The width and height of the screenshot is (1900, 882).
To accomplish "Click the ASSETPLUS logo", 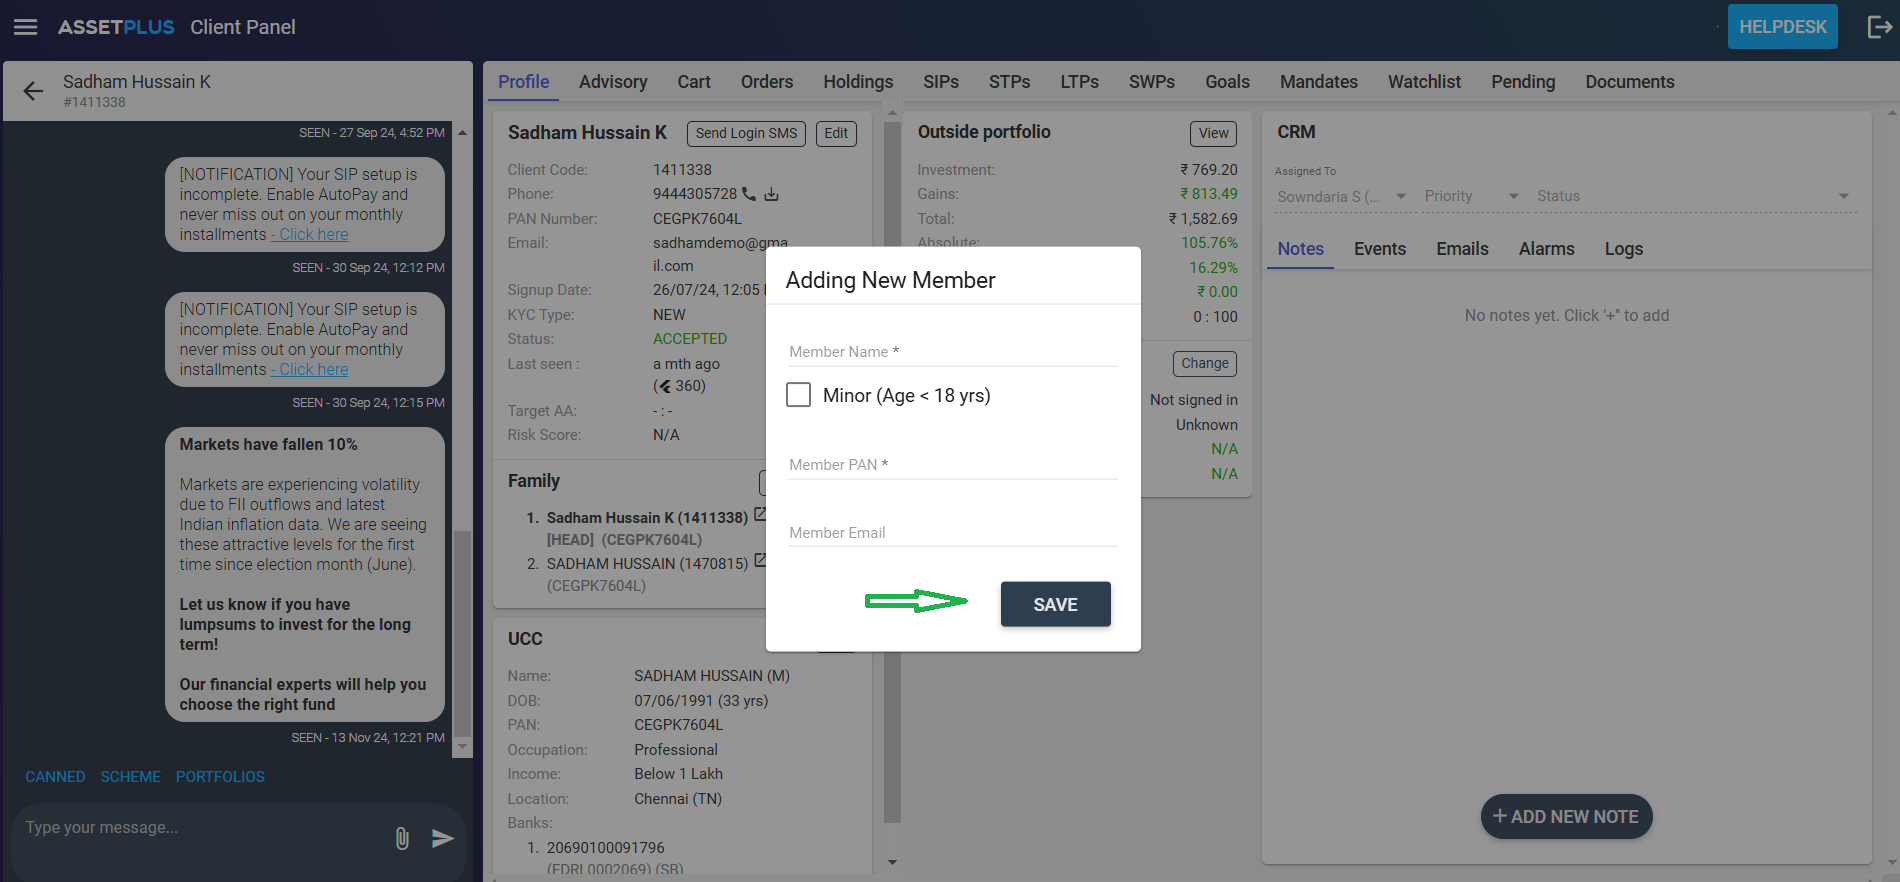I will click(x=116, y=27).
